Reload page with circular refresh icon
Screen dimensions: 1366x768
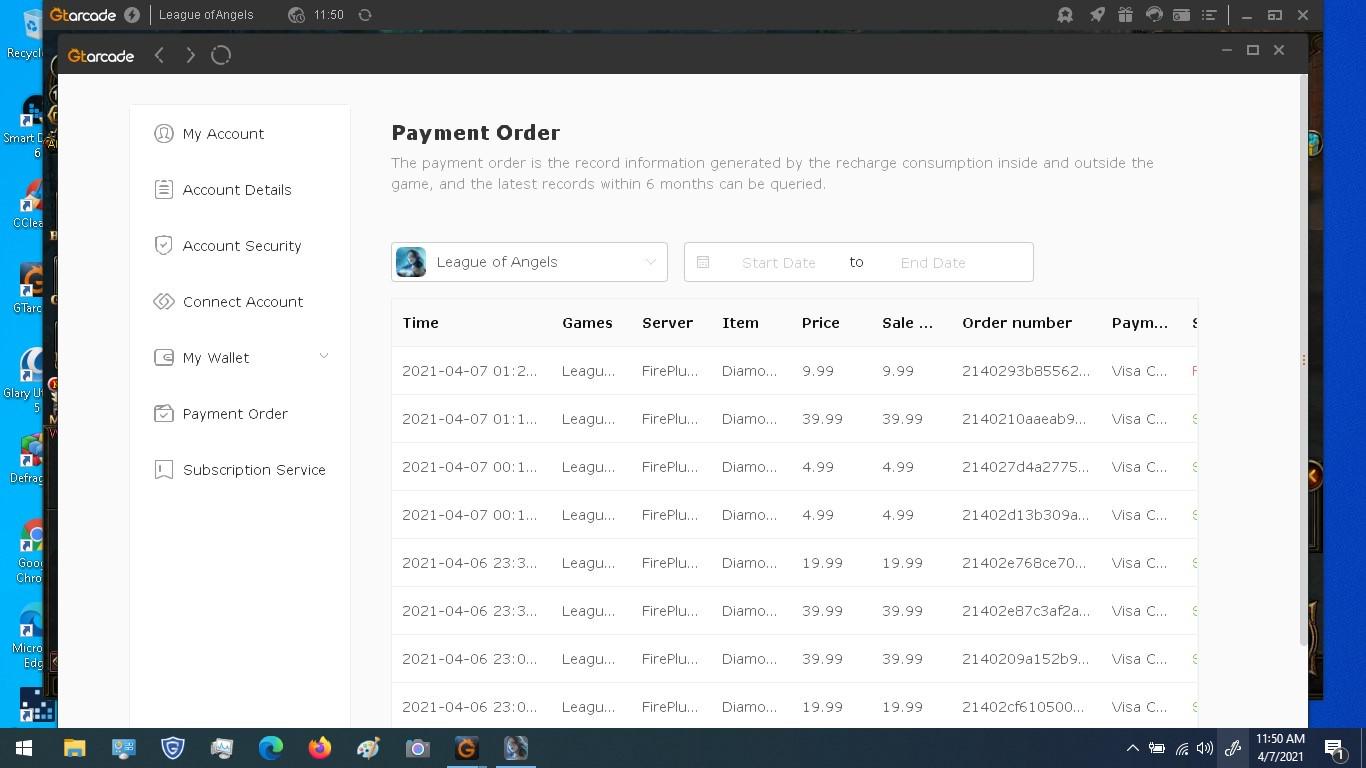[221, 55]
